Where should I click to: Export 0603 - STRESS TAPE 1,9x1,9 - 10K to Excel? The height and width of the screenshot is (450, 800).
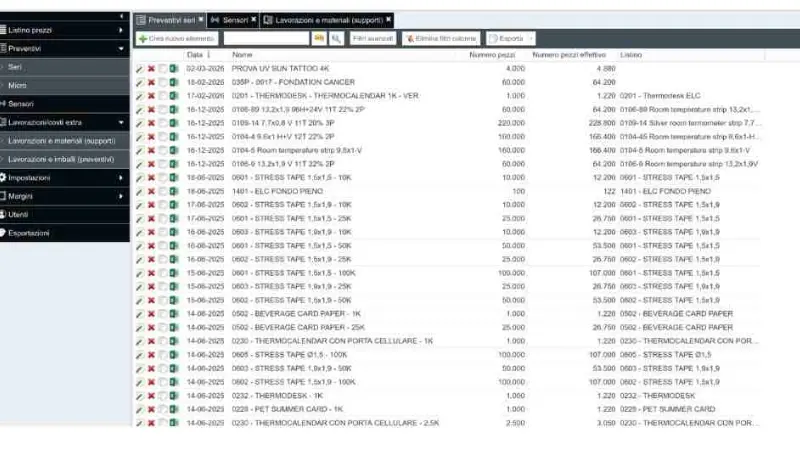[x=174, y=232]
